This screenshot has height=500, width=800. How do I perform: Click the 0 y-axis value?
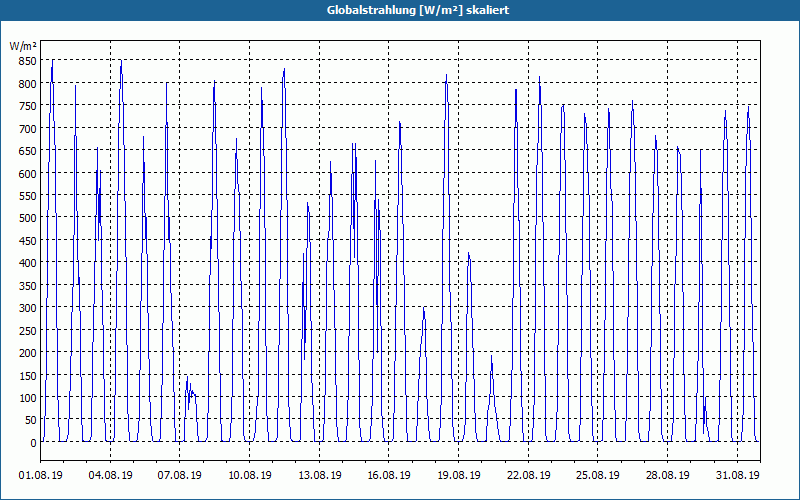(34, 442)
